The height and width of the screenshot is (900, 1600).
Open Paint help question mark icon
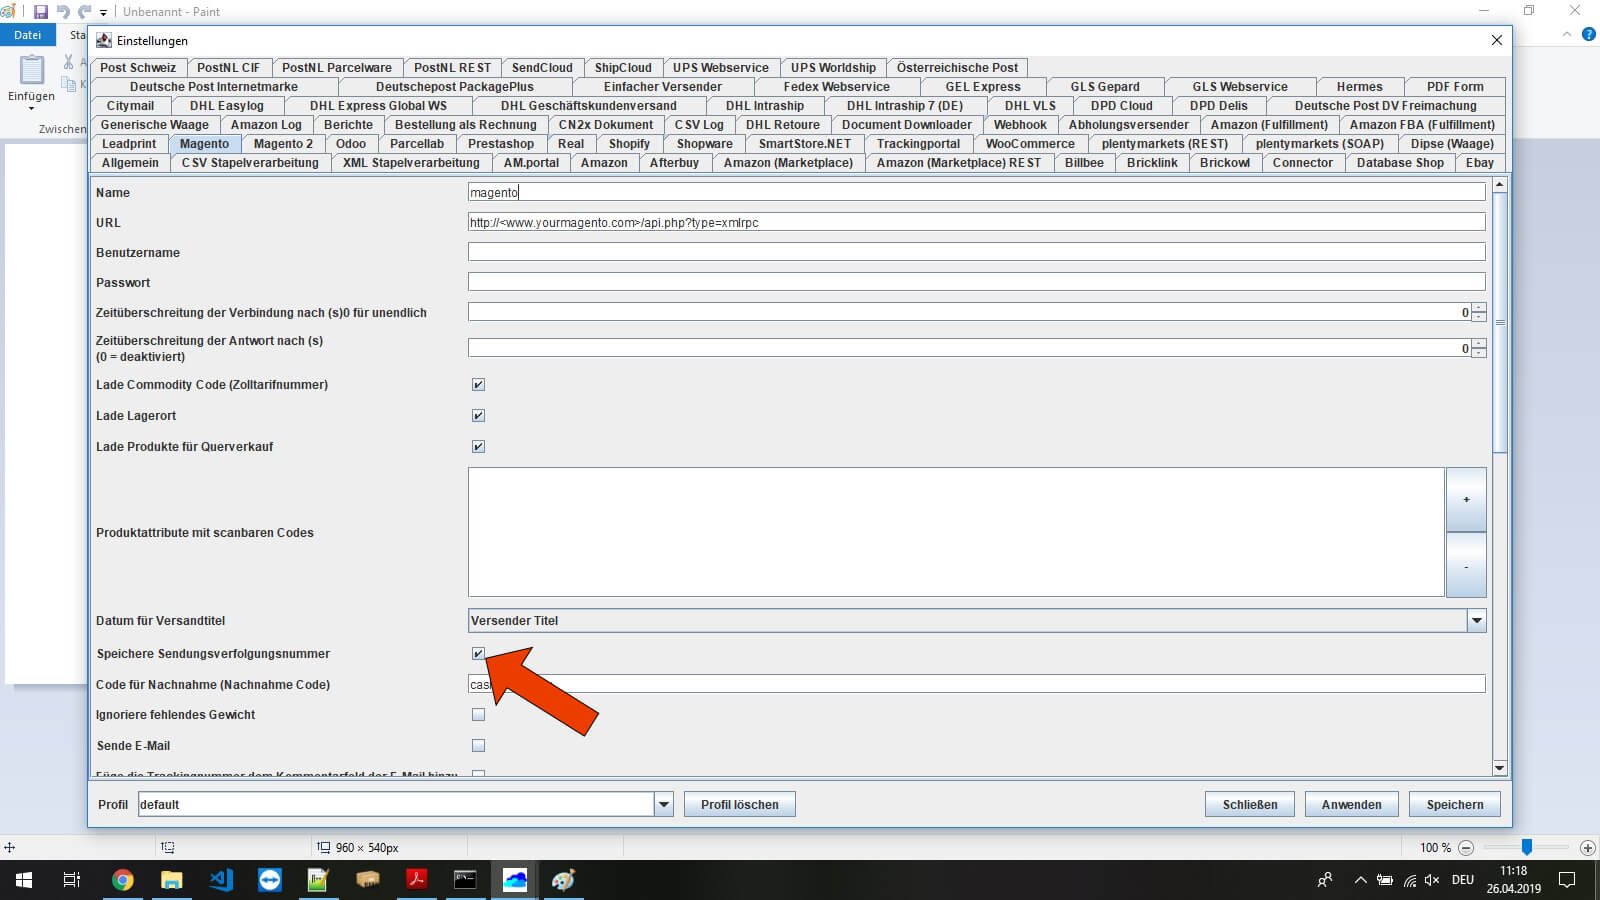tap(1589, 35)
